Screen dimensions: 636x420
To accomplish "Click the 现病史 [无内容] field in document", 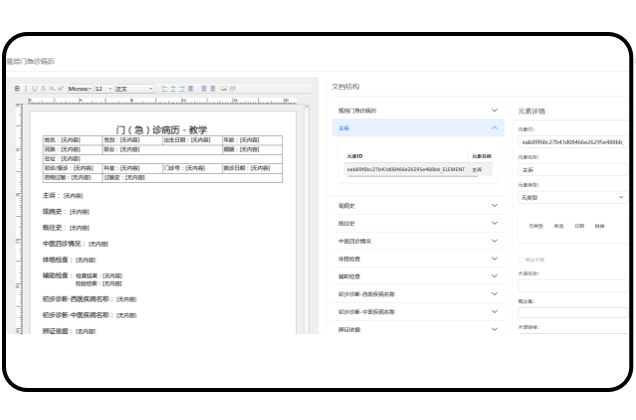I will pos(66,211).
